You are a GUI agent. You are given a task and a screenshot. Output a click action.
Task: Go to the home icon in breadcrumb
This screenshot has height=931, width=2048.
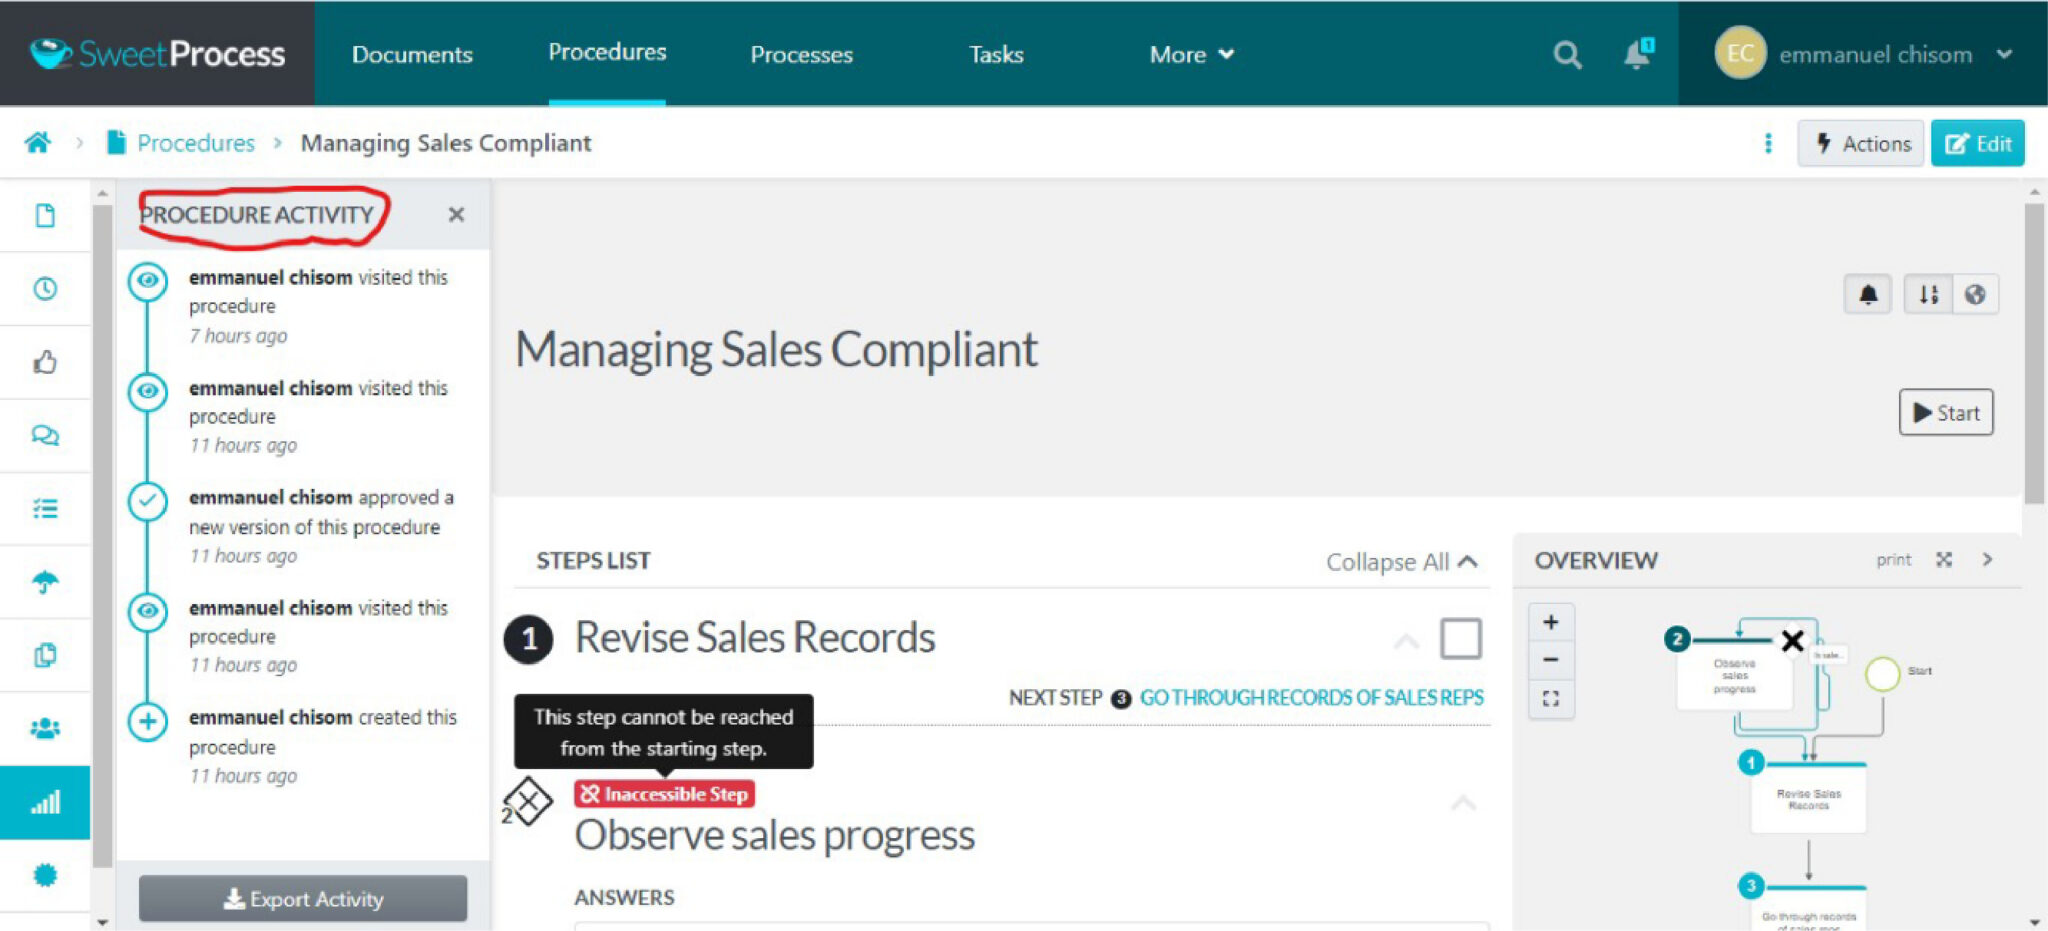tap(38, 143)
